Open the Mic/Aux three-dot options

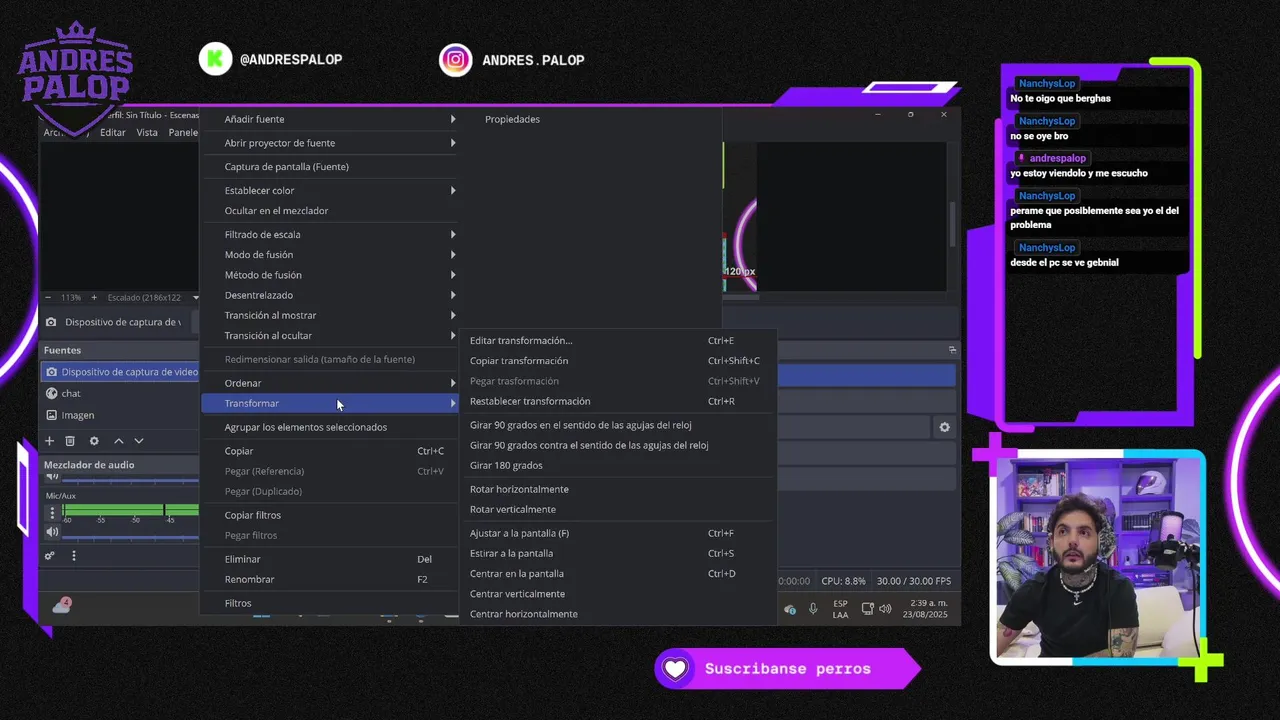tap(52, 513)
